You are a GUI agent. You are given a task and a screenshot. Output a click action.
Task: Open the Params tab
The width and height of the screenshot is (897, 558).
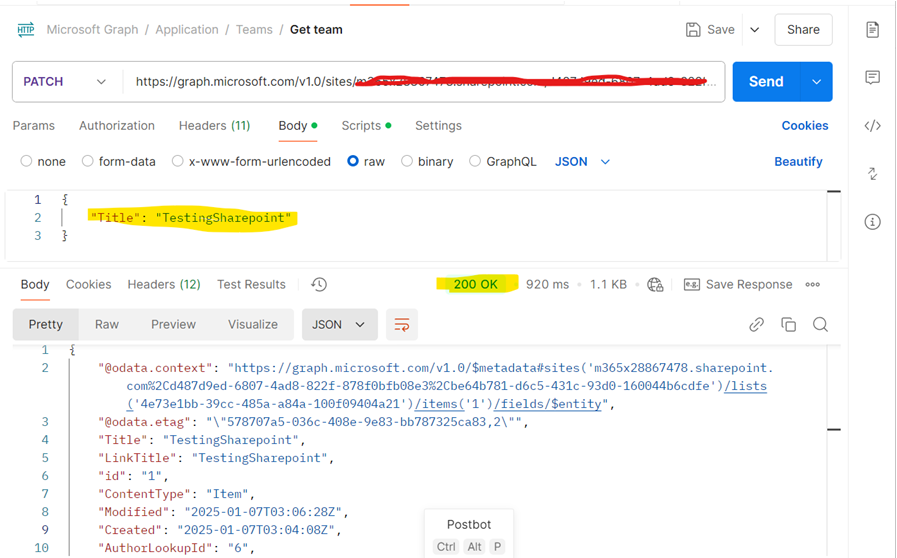(34, 125)
